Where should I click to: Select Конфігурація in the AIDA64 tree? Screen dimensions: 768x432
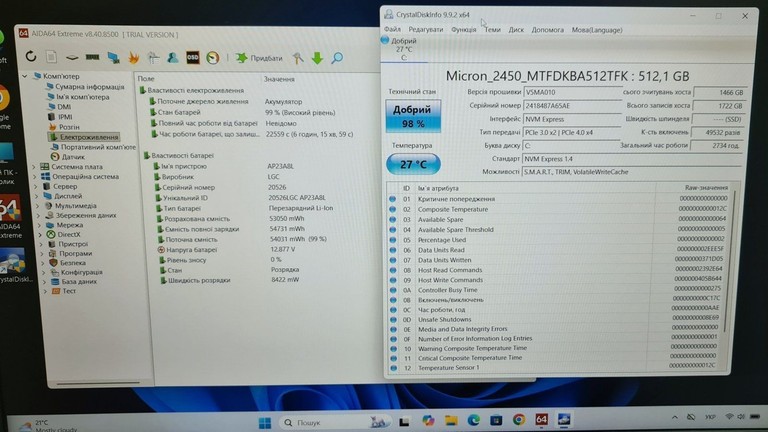[81, 272]
